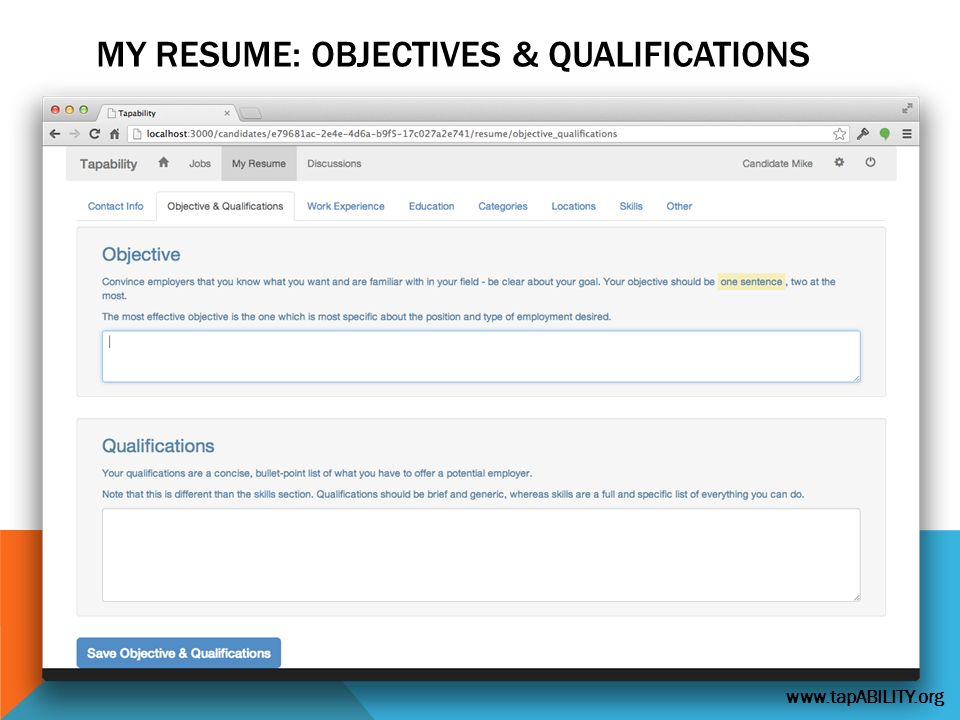
Task: Select the Tapability browser tab
Action: (165, 113)
